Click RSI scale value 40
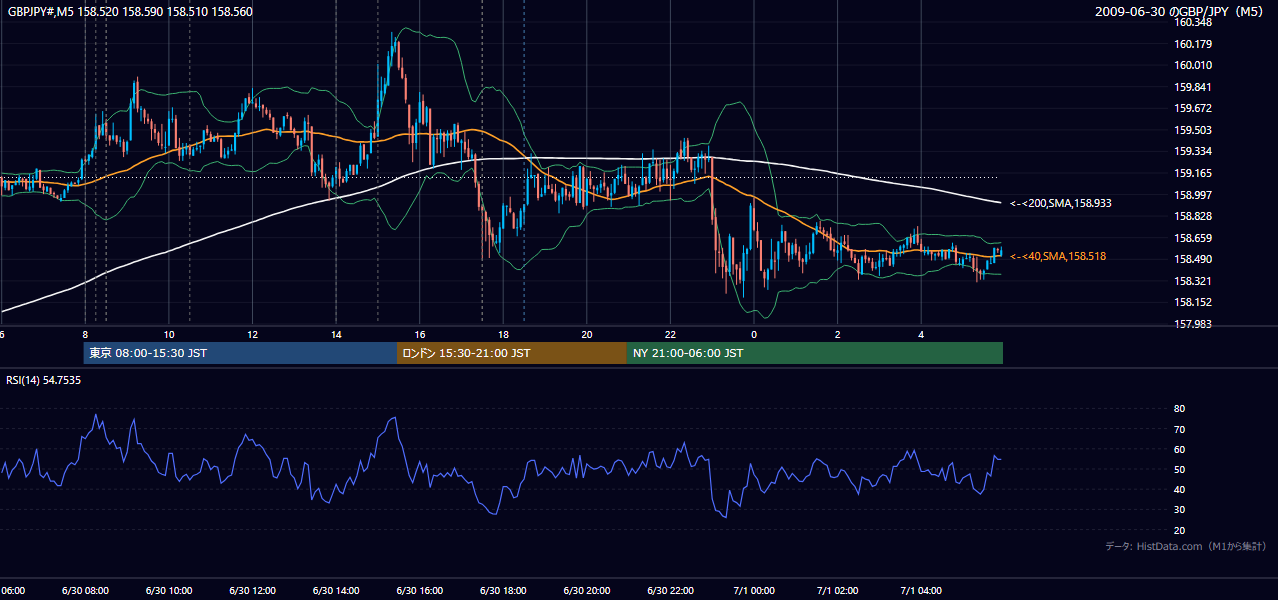The width and height of the screenshot is (1278, 600). pyautogui.click(x=1180, y=489)
